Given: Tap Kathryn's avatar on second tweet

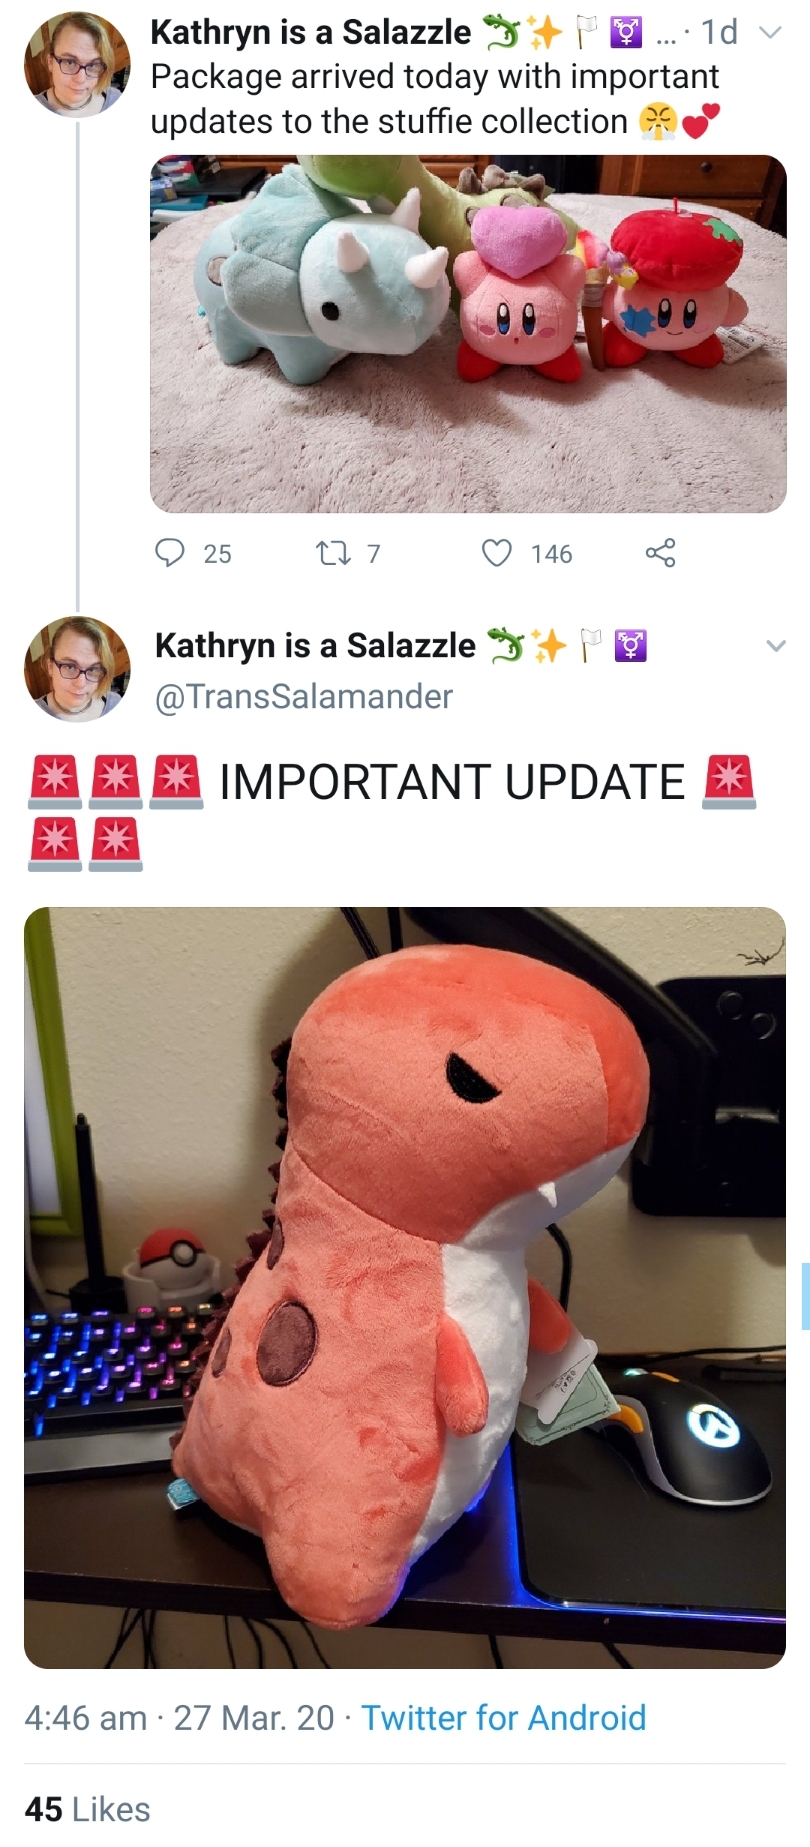Looking at the screenshot, I should click(77, 669).
